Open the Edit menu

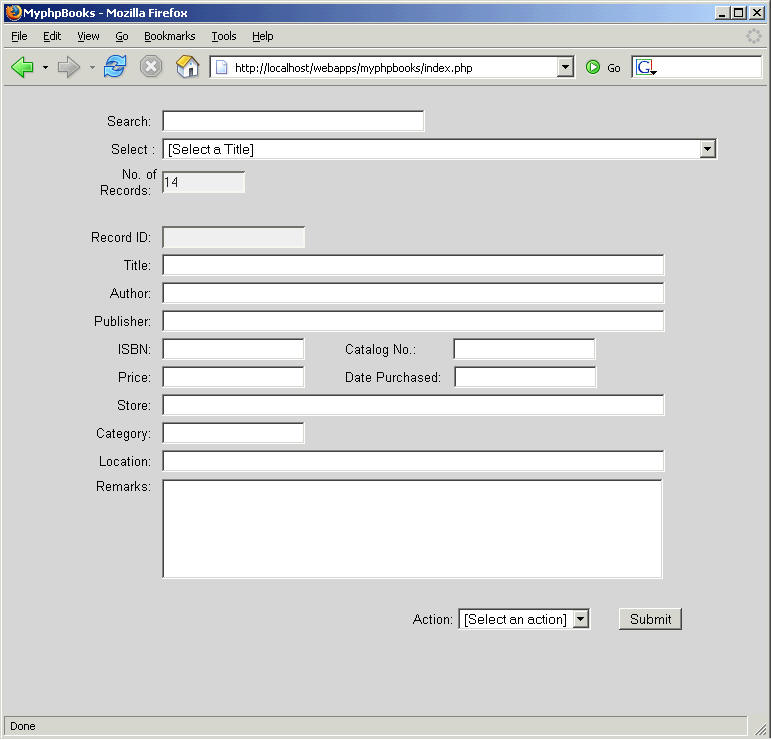click(52, 36)
